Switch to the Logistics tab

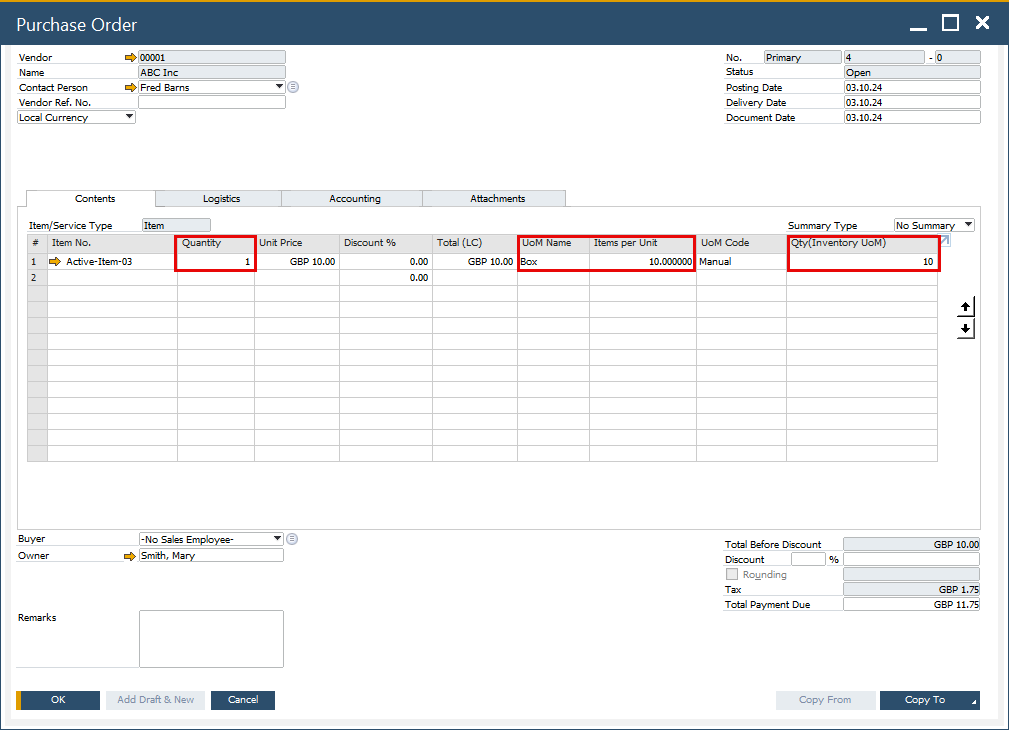coord(221,199)
